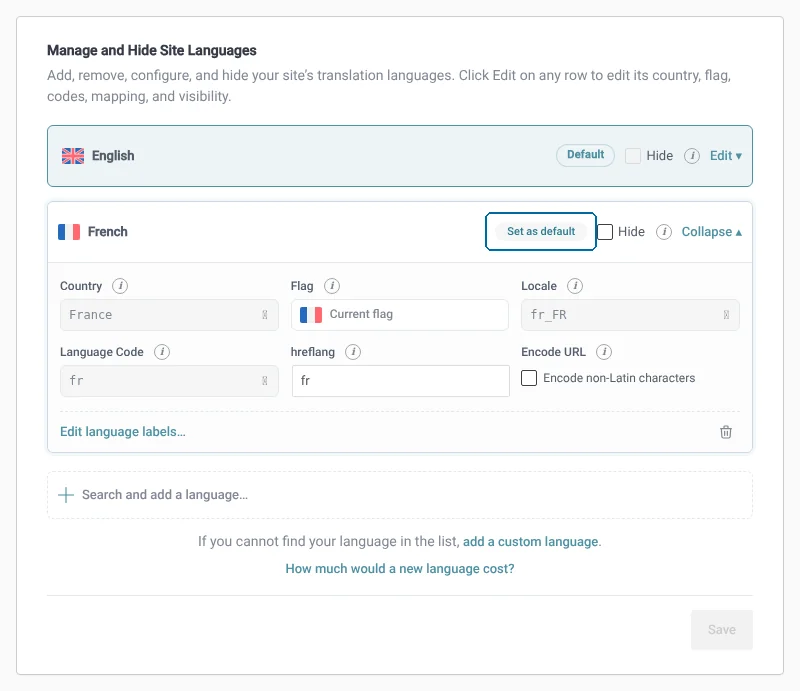Click the English UK flag icon
800x691 pixels.
73,156
